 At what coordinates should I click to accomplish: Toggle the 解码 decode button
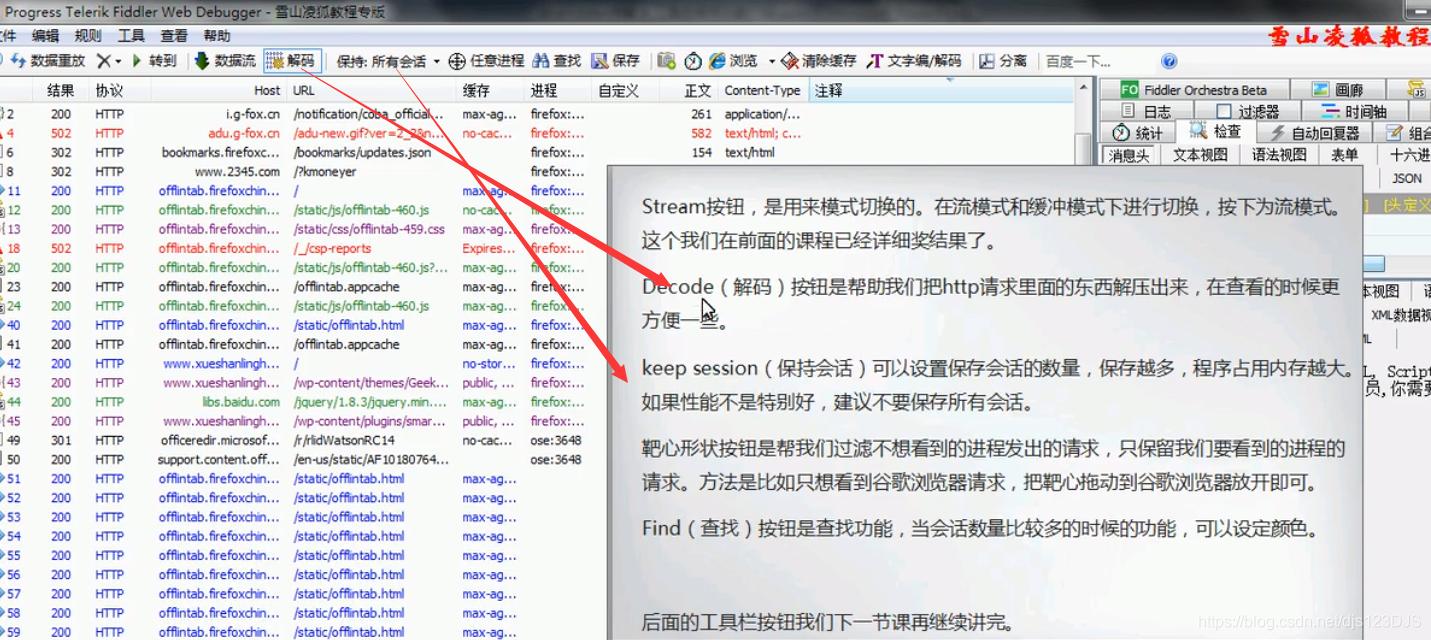[x=292, y=61]
